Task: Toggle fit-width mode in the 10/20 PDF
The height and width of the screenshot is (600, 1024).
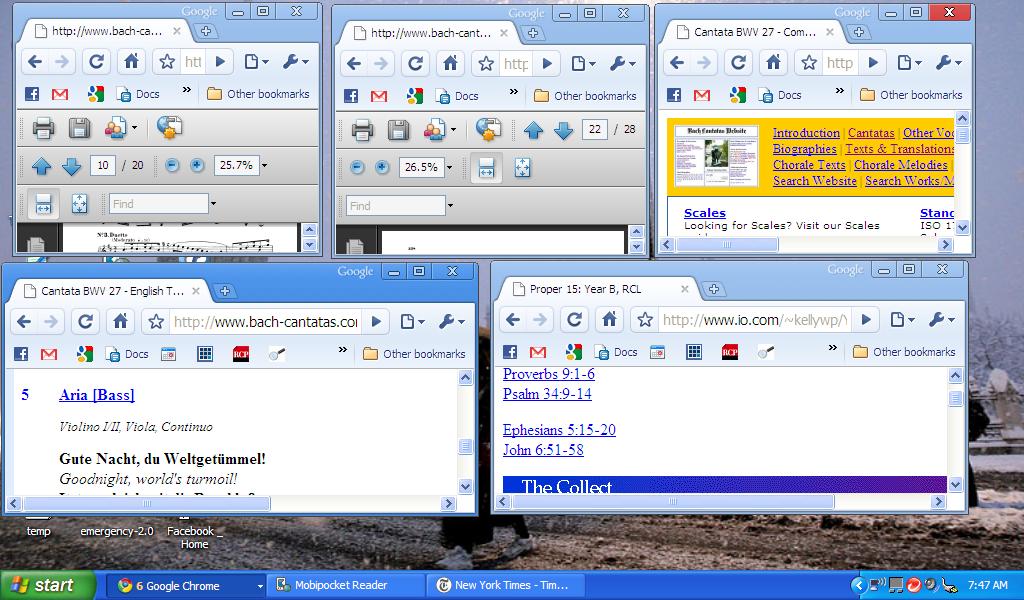Action: coord(43,204)
